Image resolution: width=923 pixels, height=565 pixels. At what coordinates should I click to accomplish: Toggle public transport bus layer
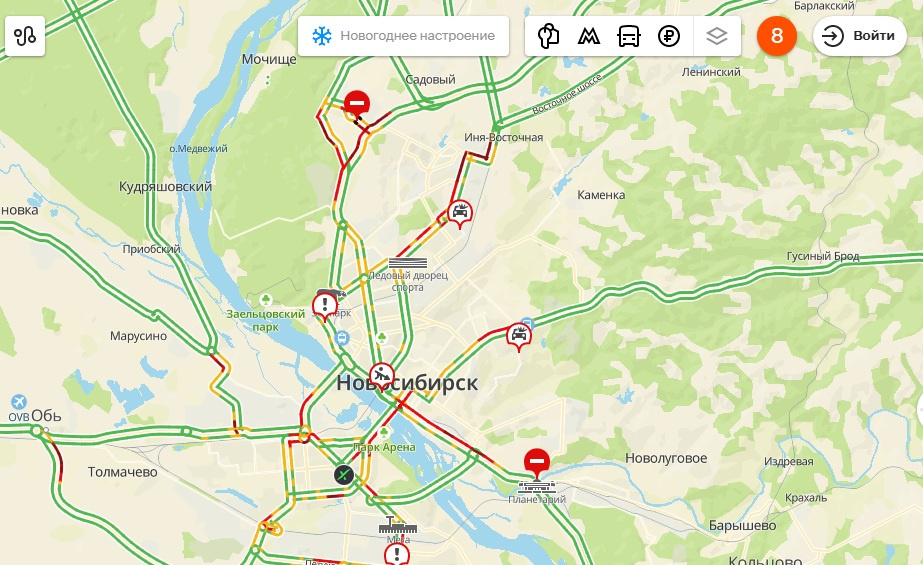(x=628, y=36)
